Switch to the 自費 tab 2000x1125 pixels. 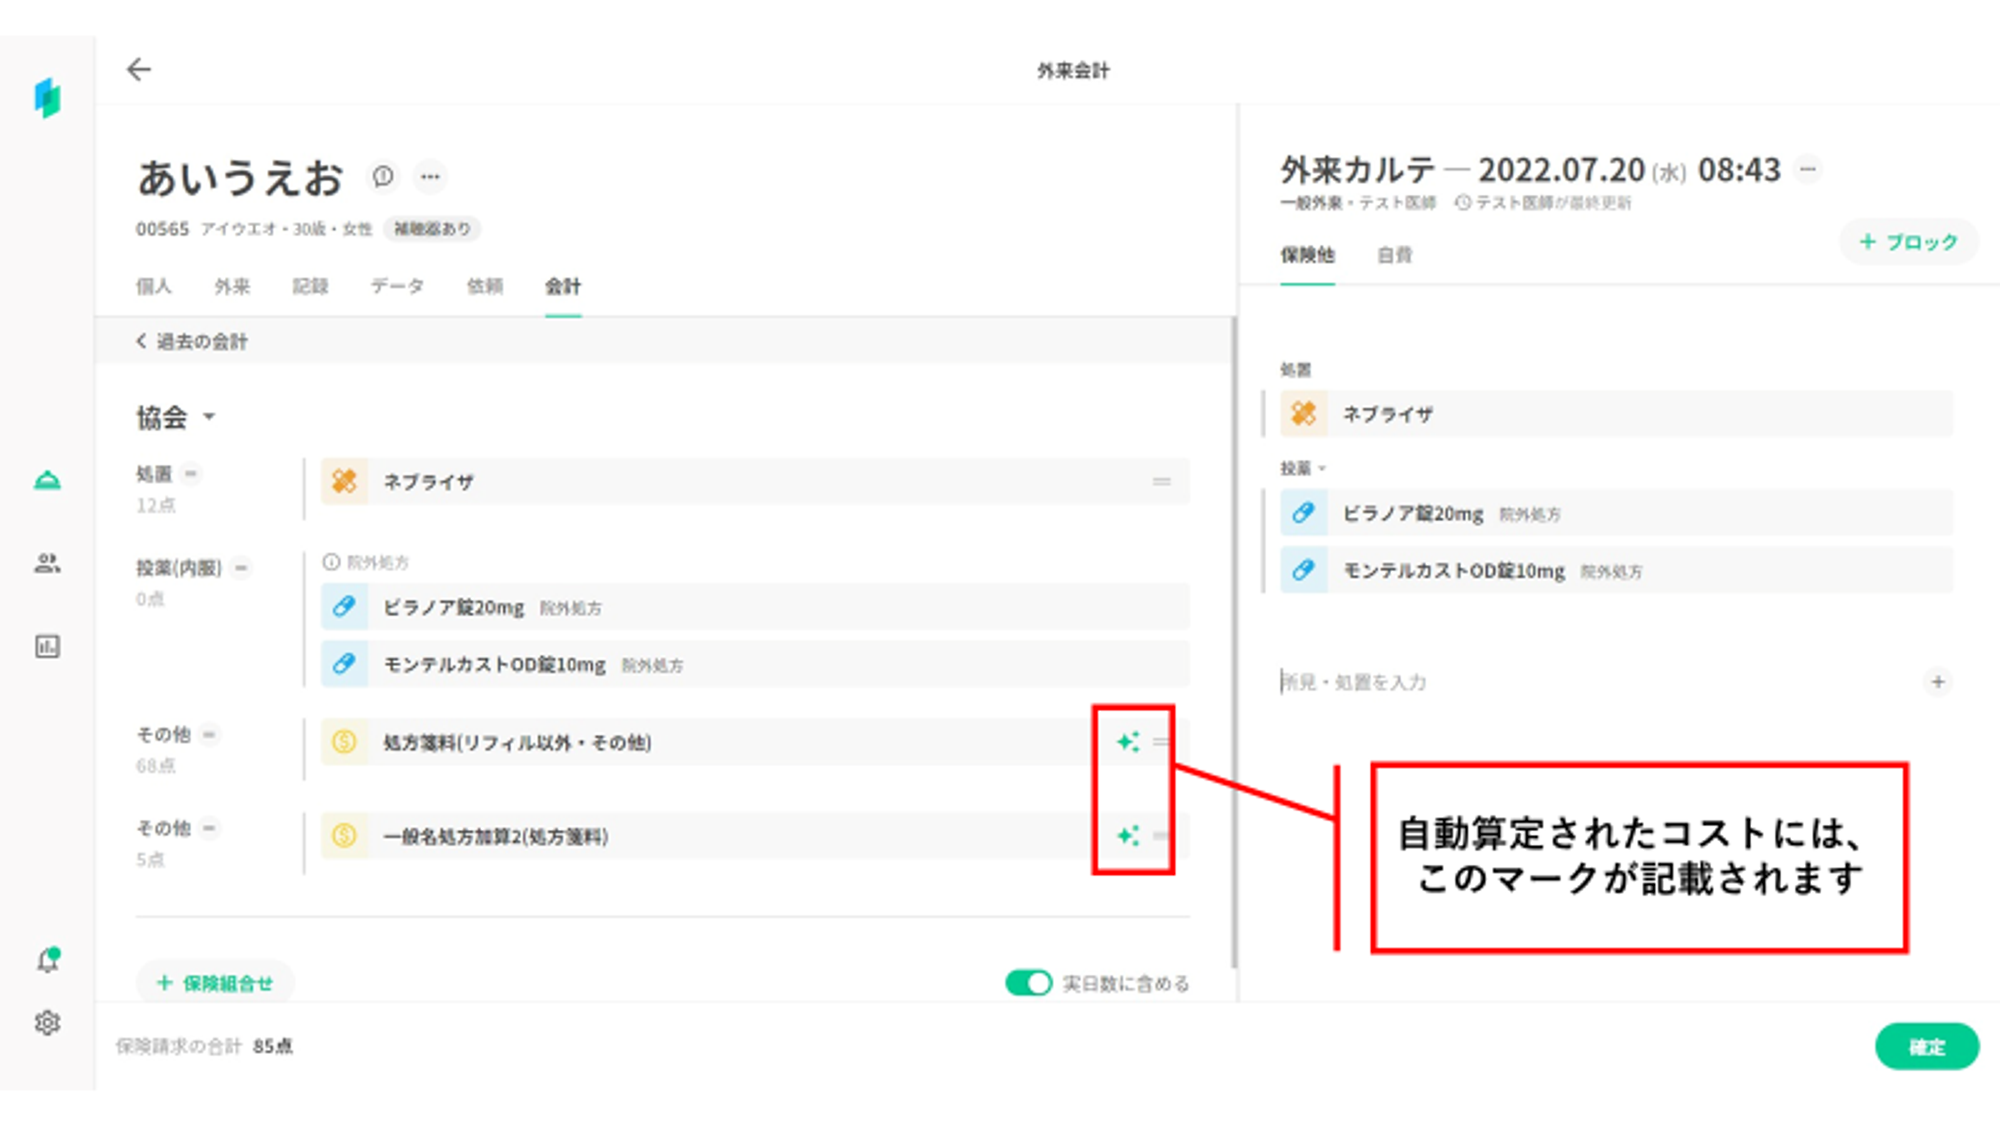pyautogui.click(x=1394, y=255)
